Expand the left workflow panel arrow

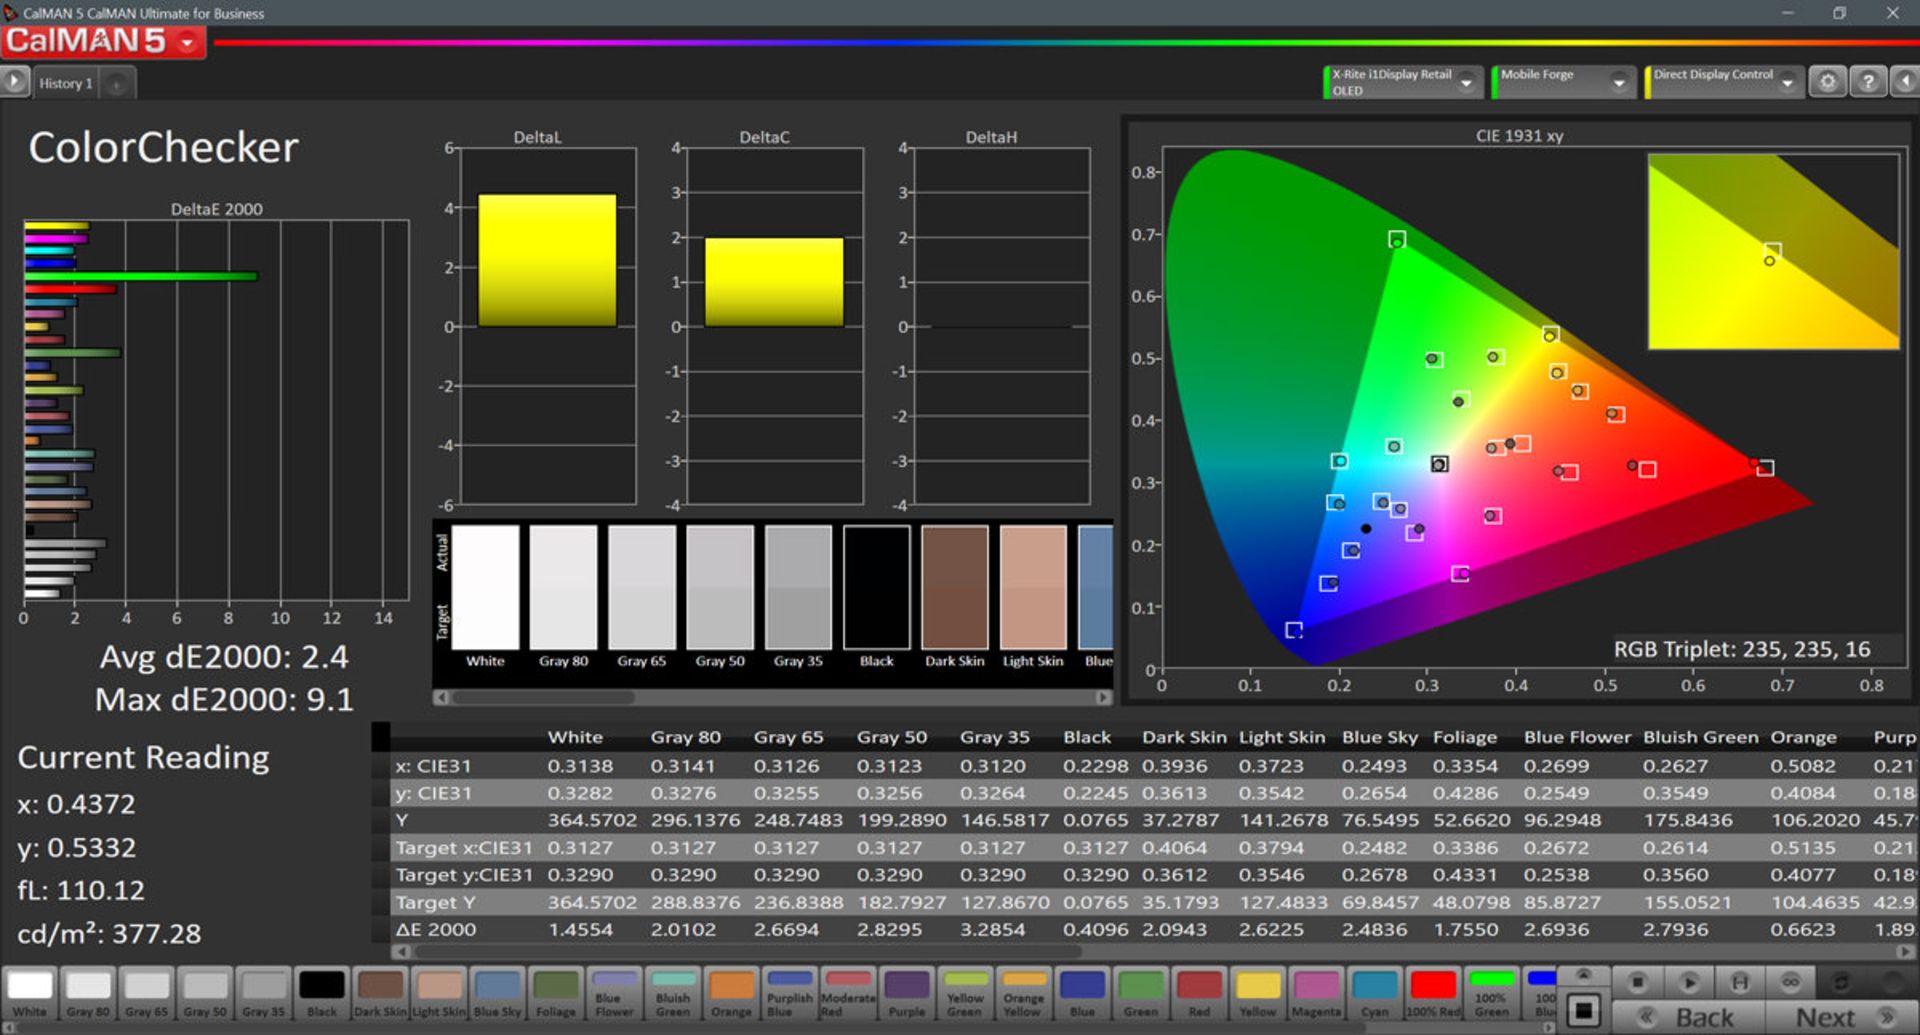click(x=14, y=82)
